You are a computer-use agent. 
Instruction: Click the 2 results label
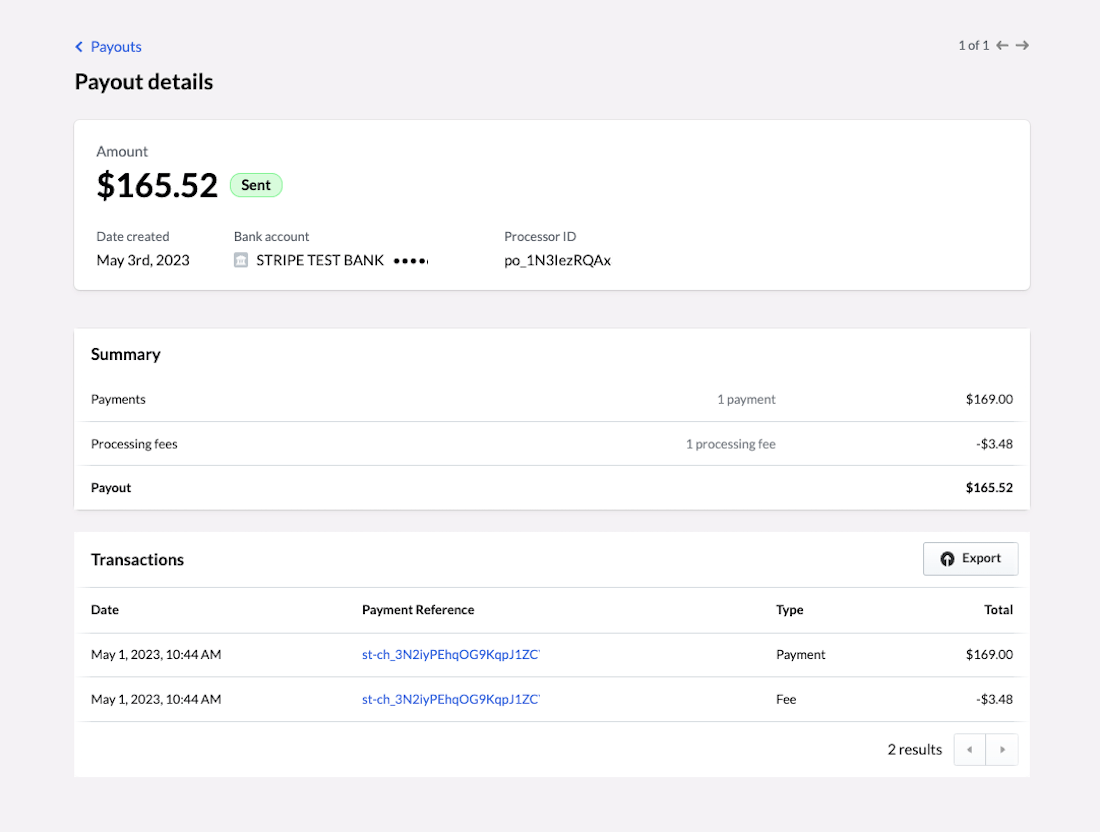(x=914, y=748)
